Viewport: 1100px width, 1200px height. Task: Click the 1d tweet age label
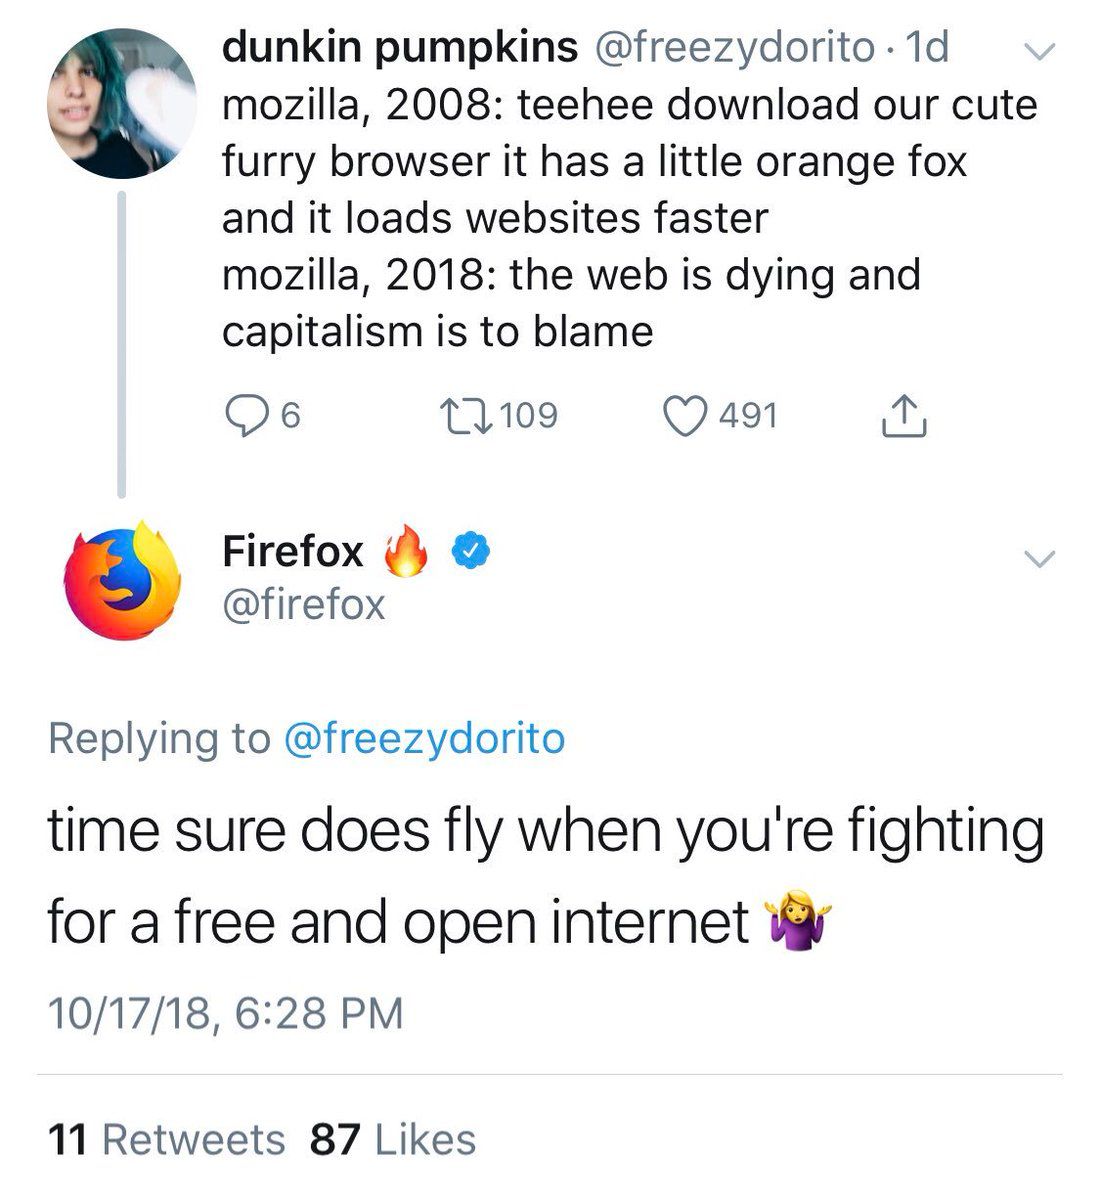(x=925, y=47)
